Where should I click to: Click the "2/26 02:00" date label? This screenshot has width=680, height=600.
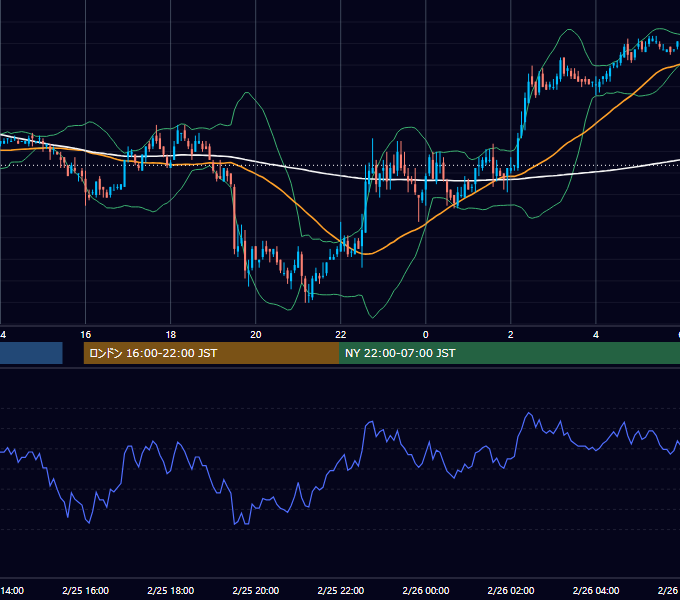511,590
